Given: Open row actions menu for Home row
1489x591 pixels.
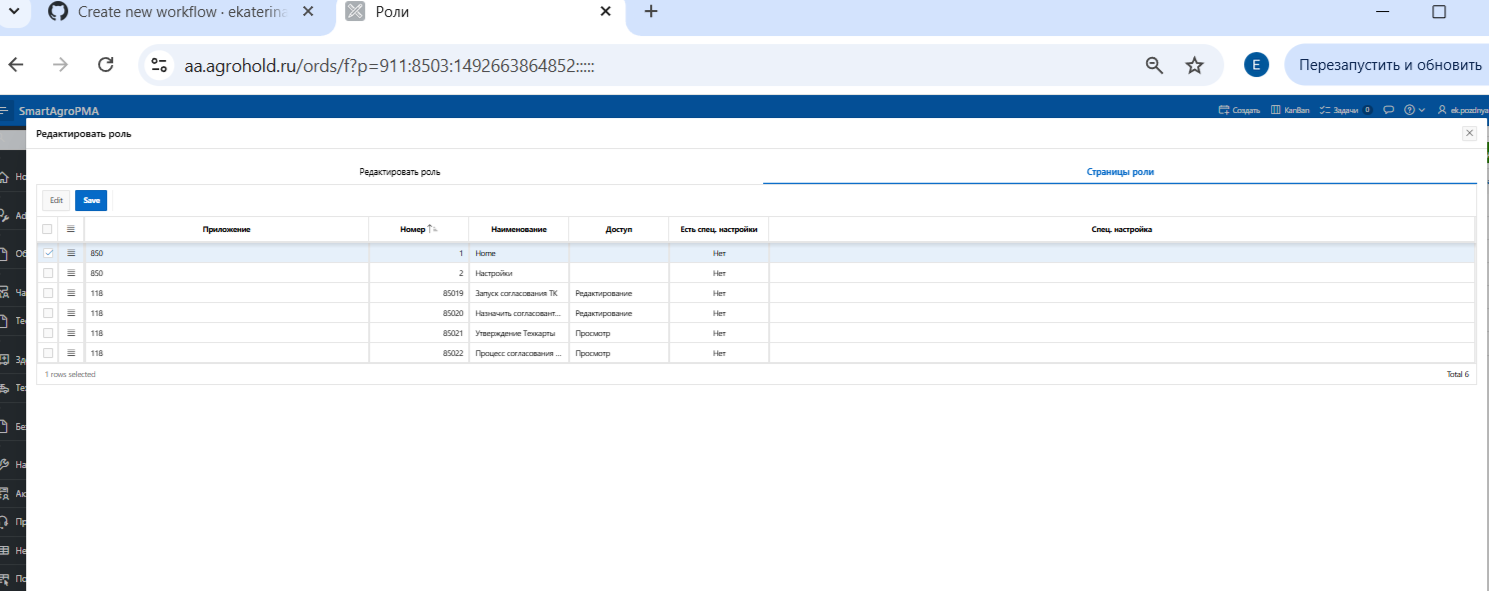Looking at the screenshot, I should pos(71,253).
